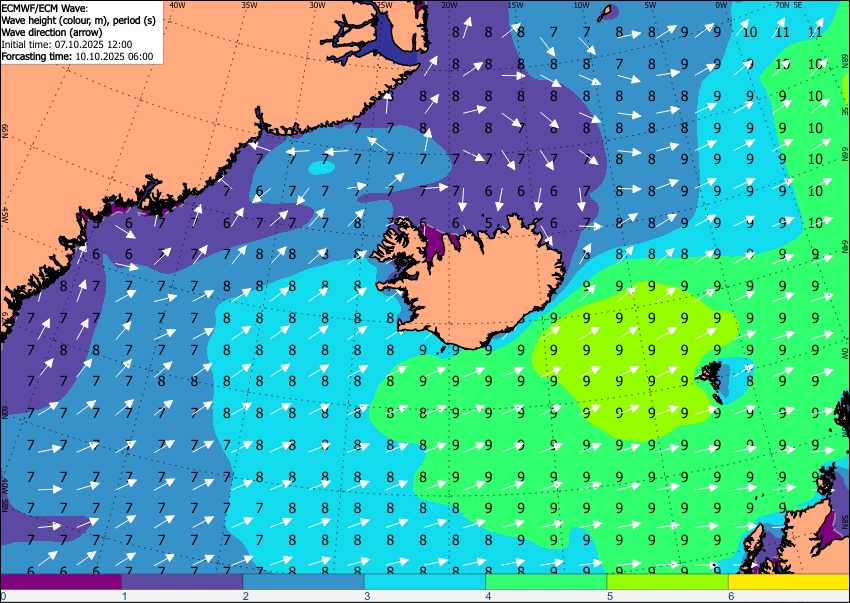Click the colour bar scale value '4'

click(x=488, y=596)
